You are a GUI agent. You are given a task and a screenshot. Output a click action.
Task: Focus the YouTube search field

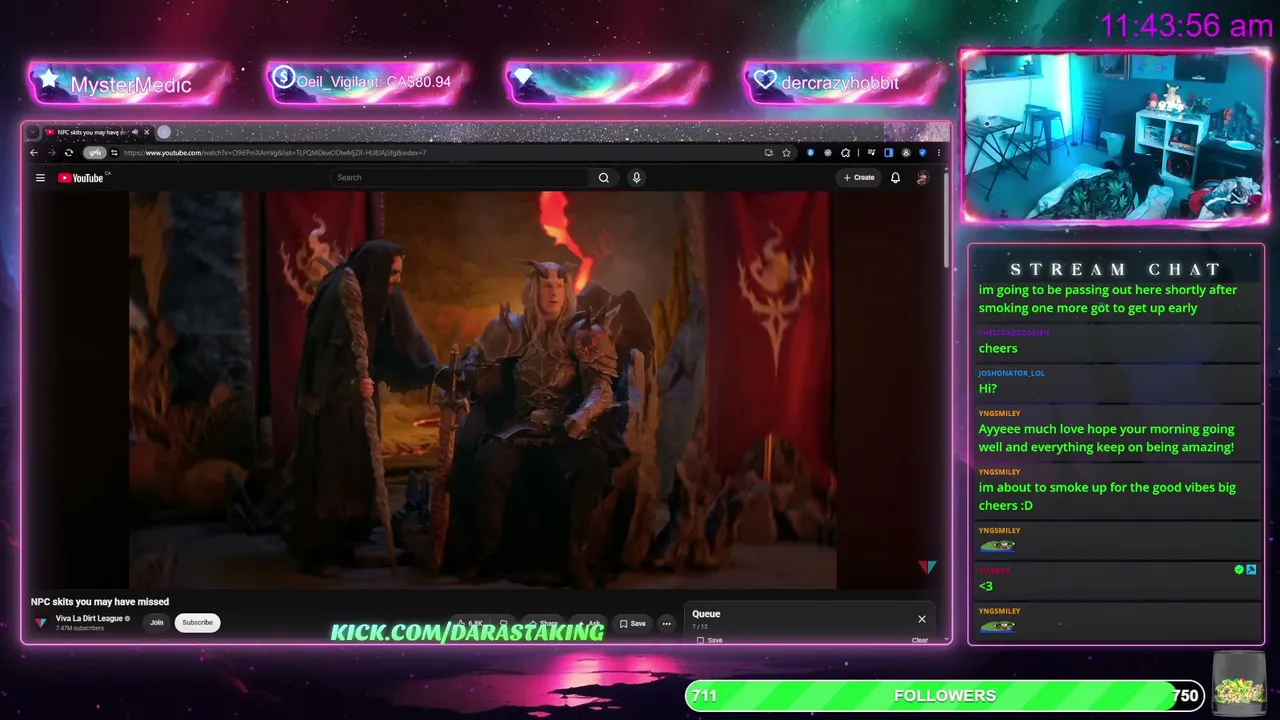coord(460,178)
